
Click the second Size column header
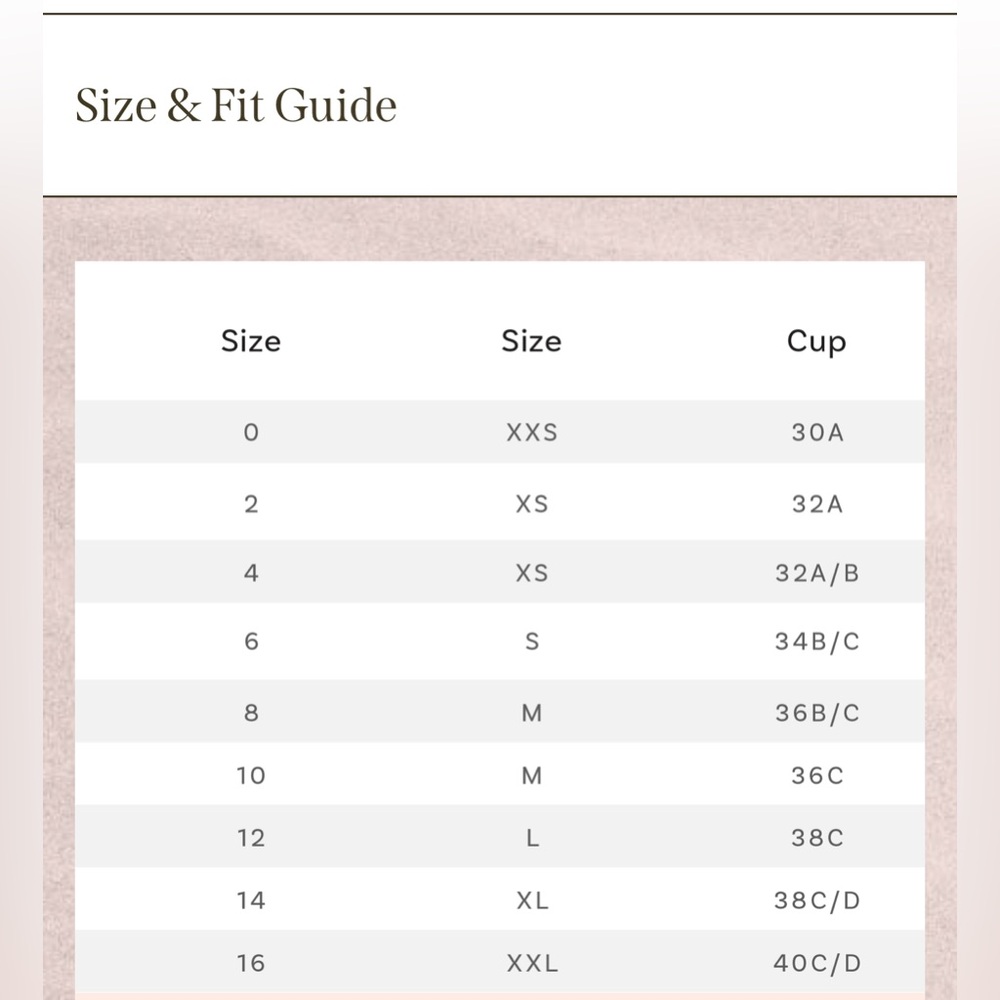[531, 341]
